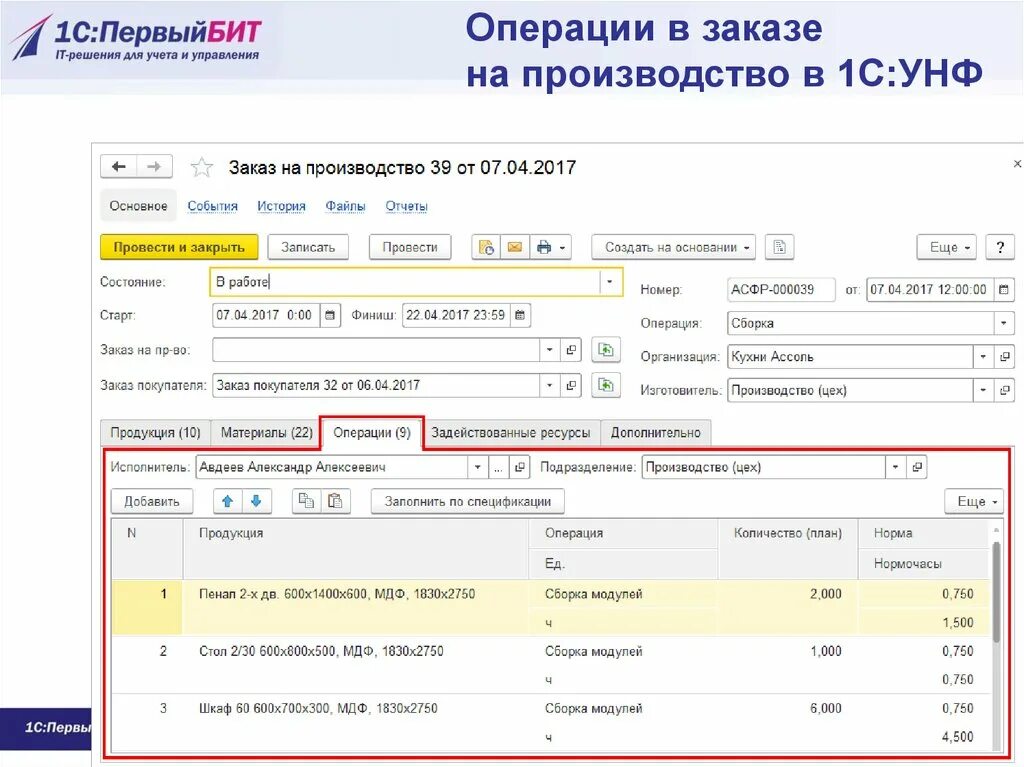The image size is (1024, 767).
Task: Add the document to favorites with the star
Action: coord(202,168)
